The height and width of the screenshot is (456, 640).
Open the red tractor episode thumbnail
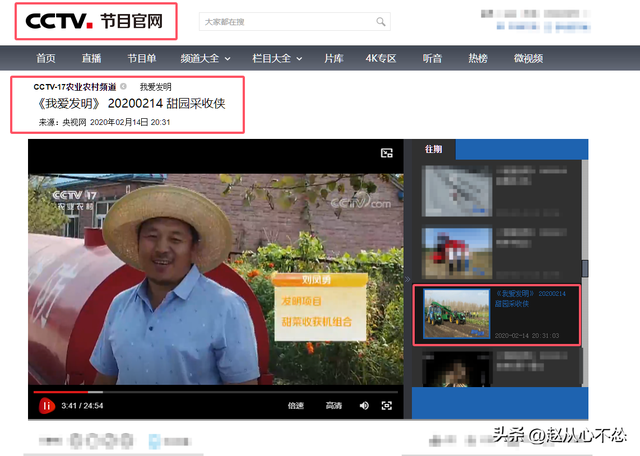pos(457,252)
